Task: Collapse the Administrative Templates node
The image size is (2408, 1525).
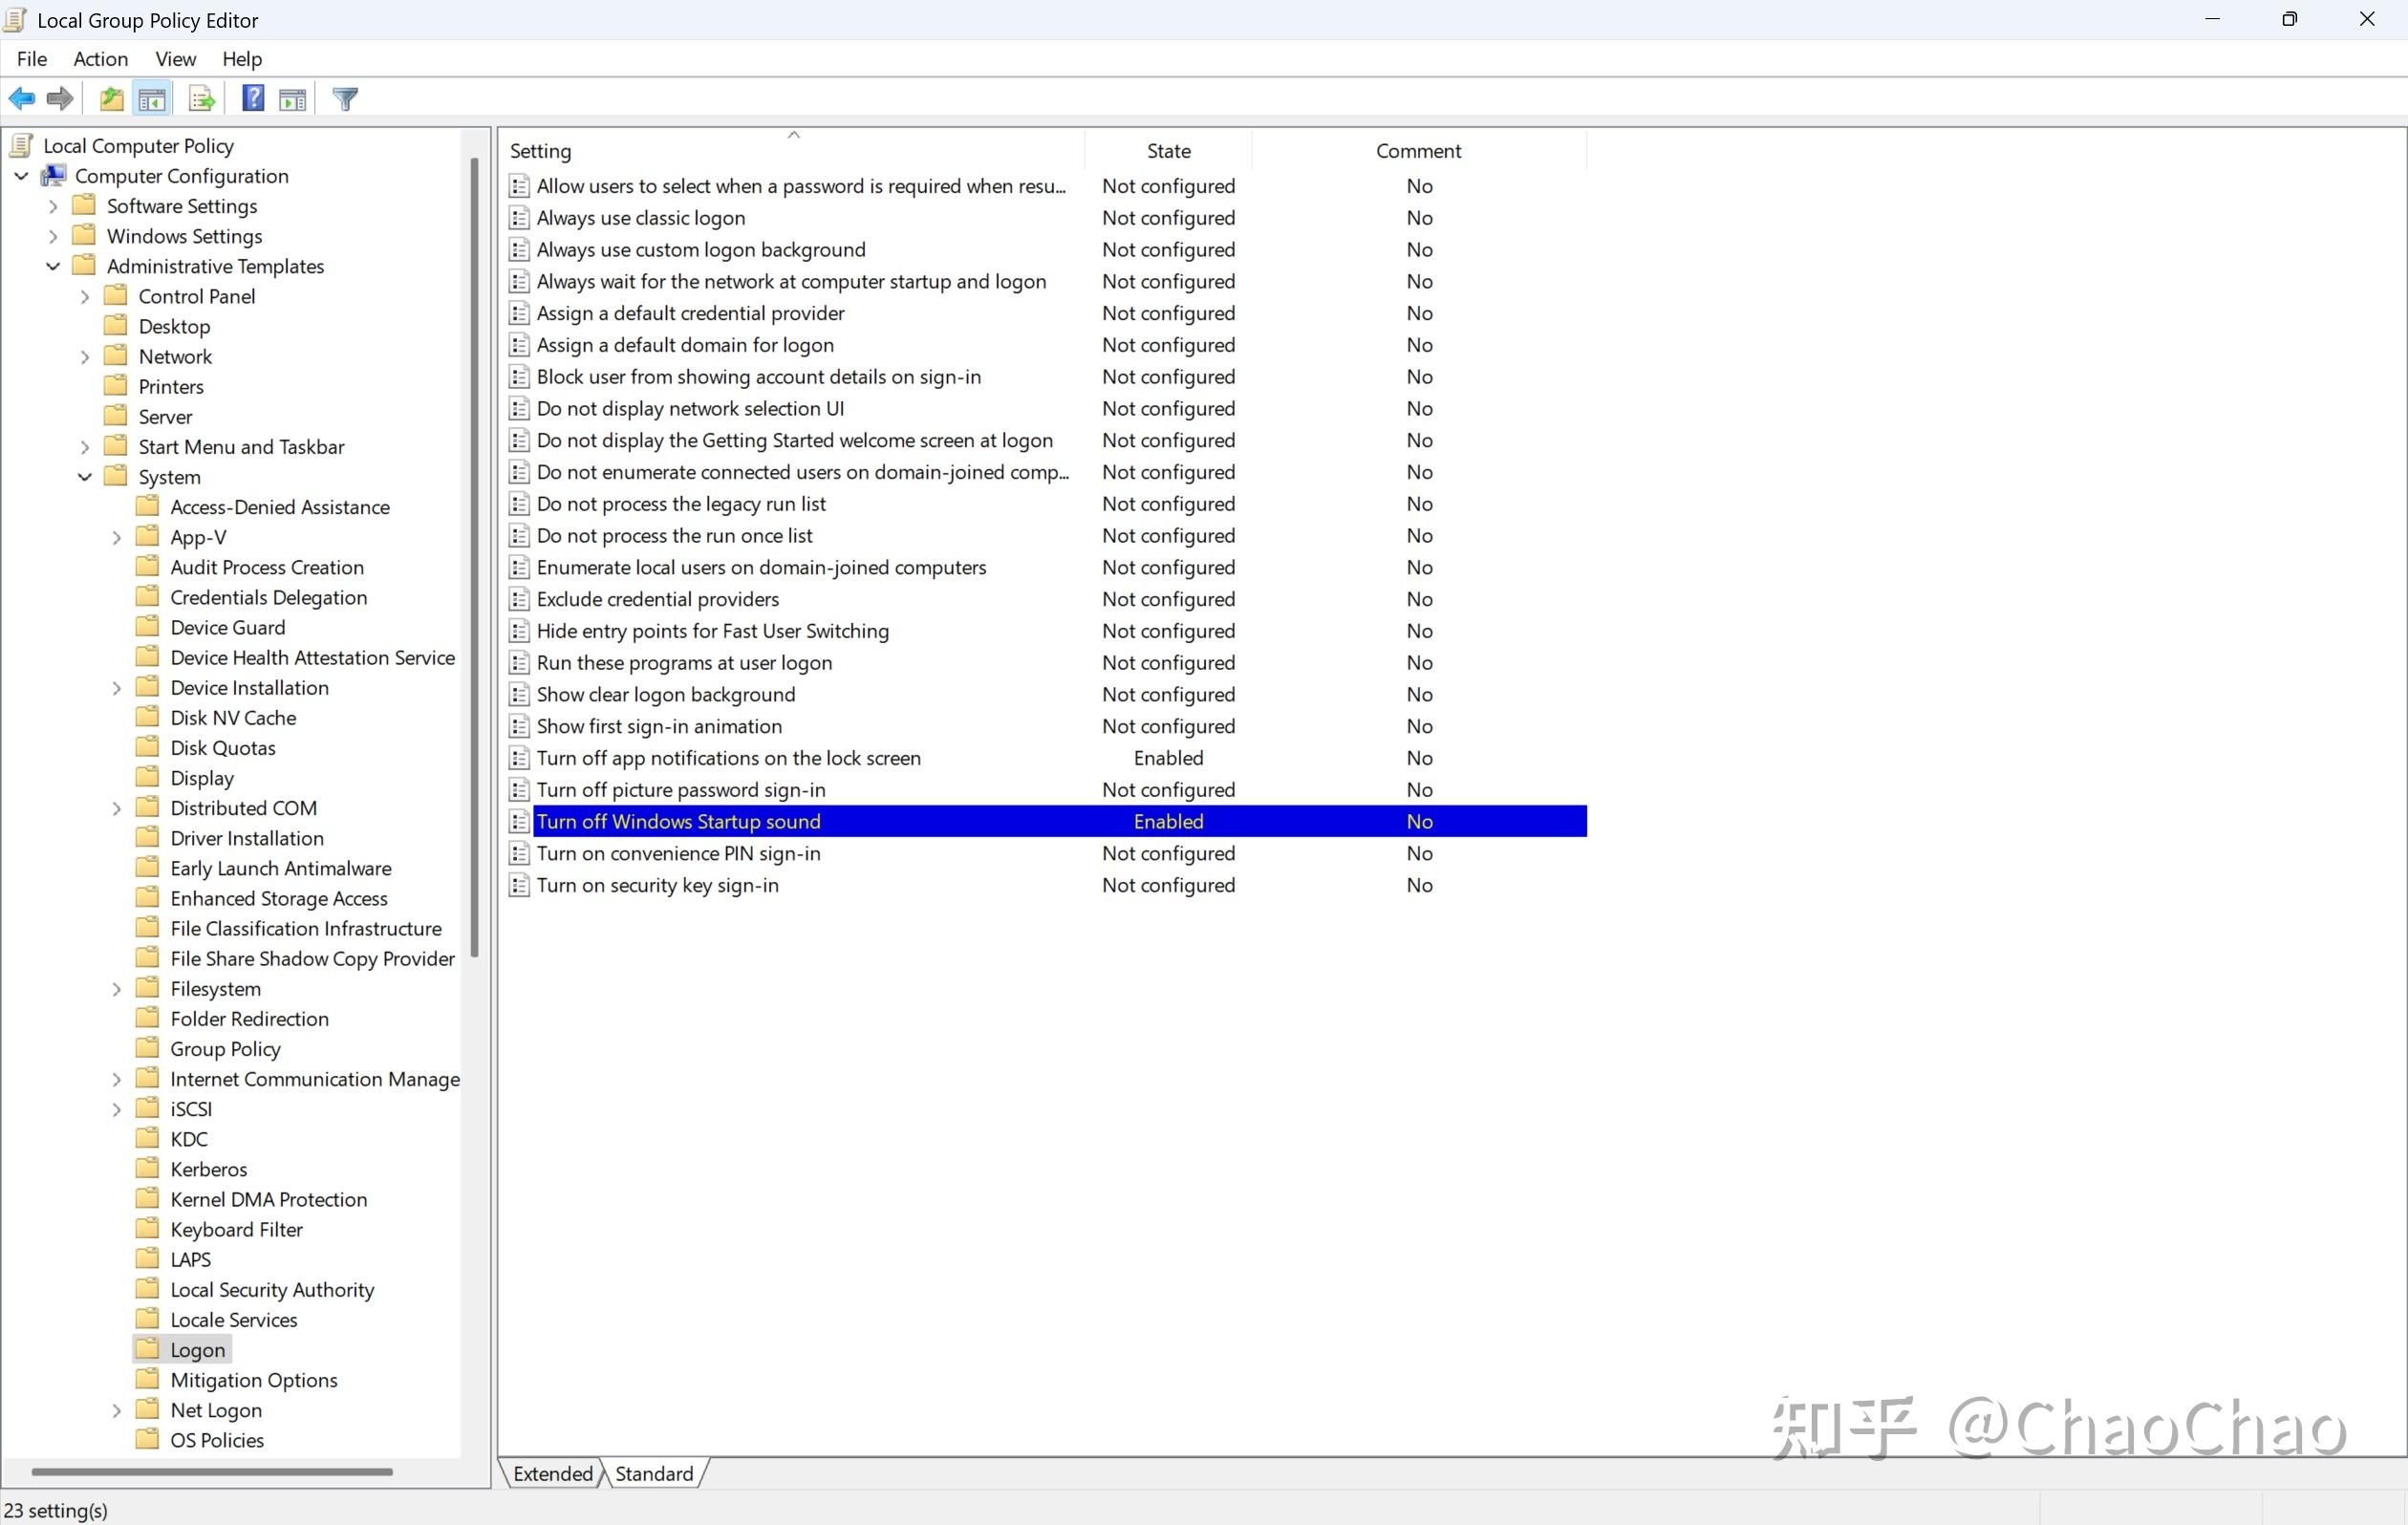Action: (52, 266)
